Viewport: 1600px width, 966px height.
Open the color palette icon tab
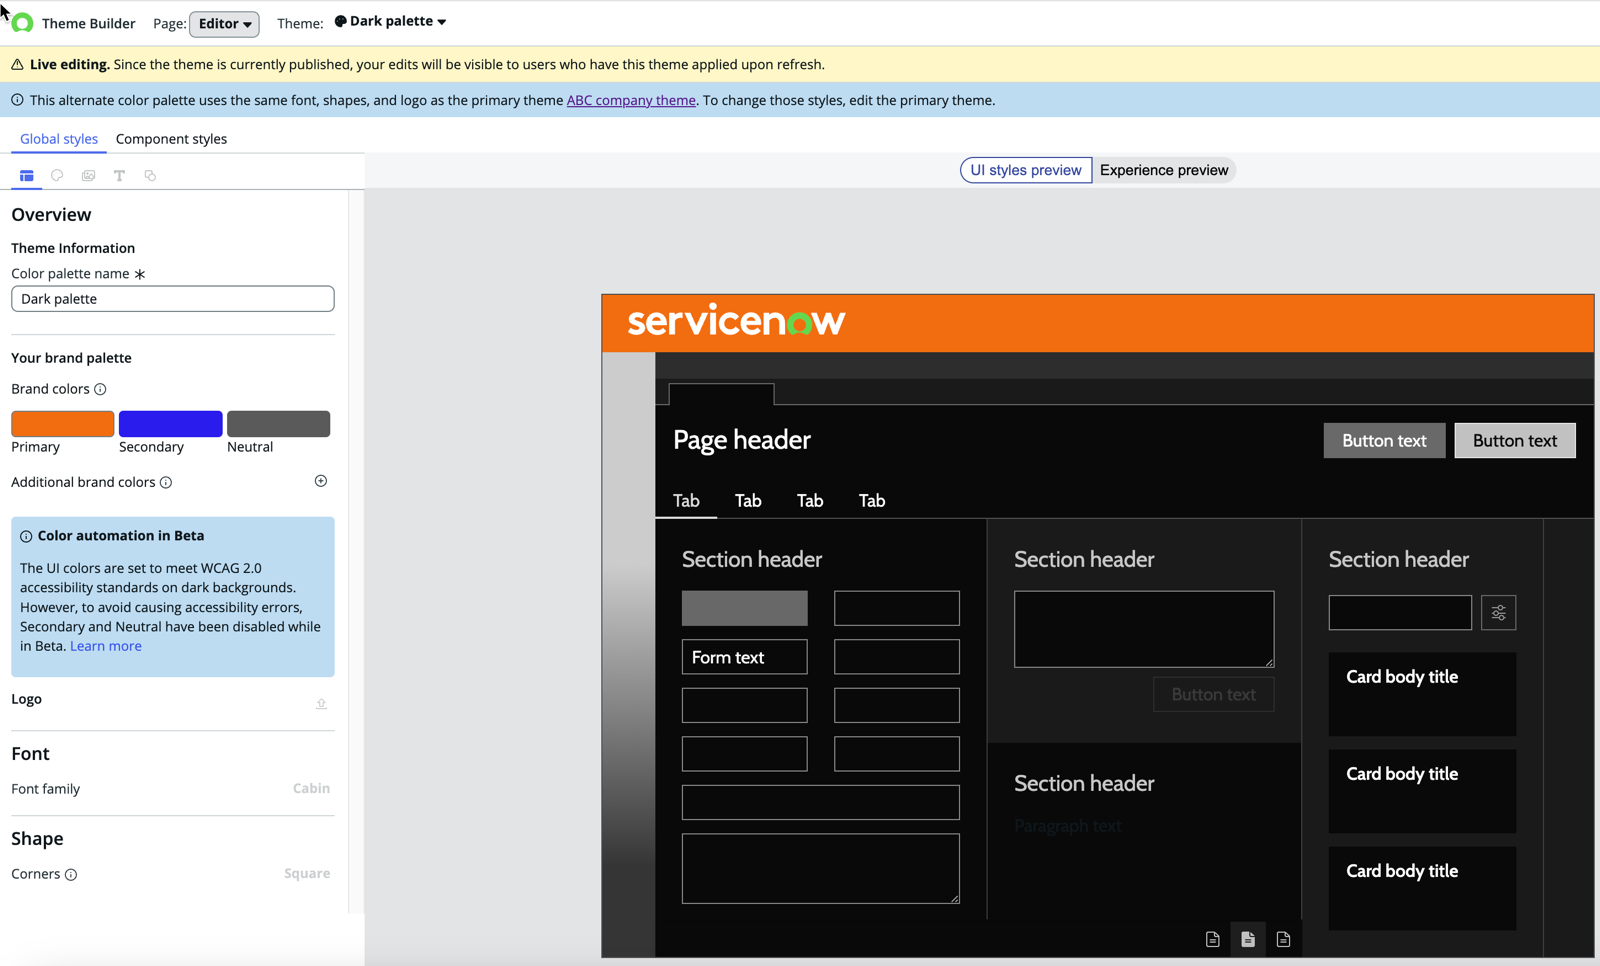[x=57, y=175]
